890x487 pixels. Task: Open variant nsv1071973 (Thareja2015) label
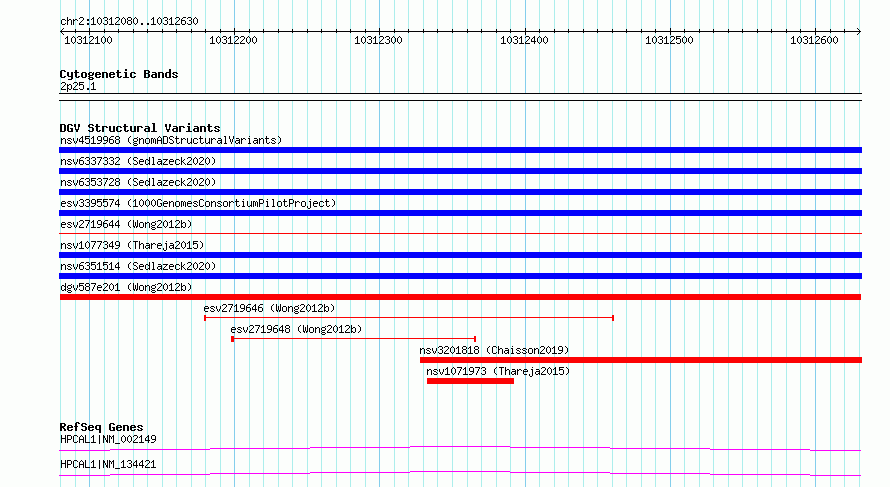[498, 371]
